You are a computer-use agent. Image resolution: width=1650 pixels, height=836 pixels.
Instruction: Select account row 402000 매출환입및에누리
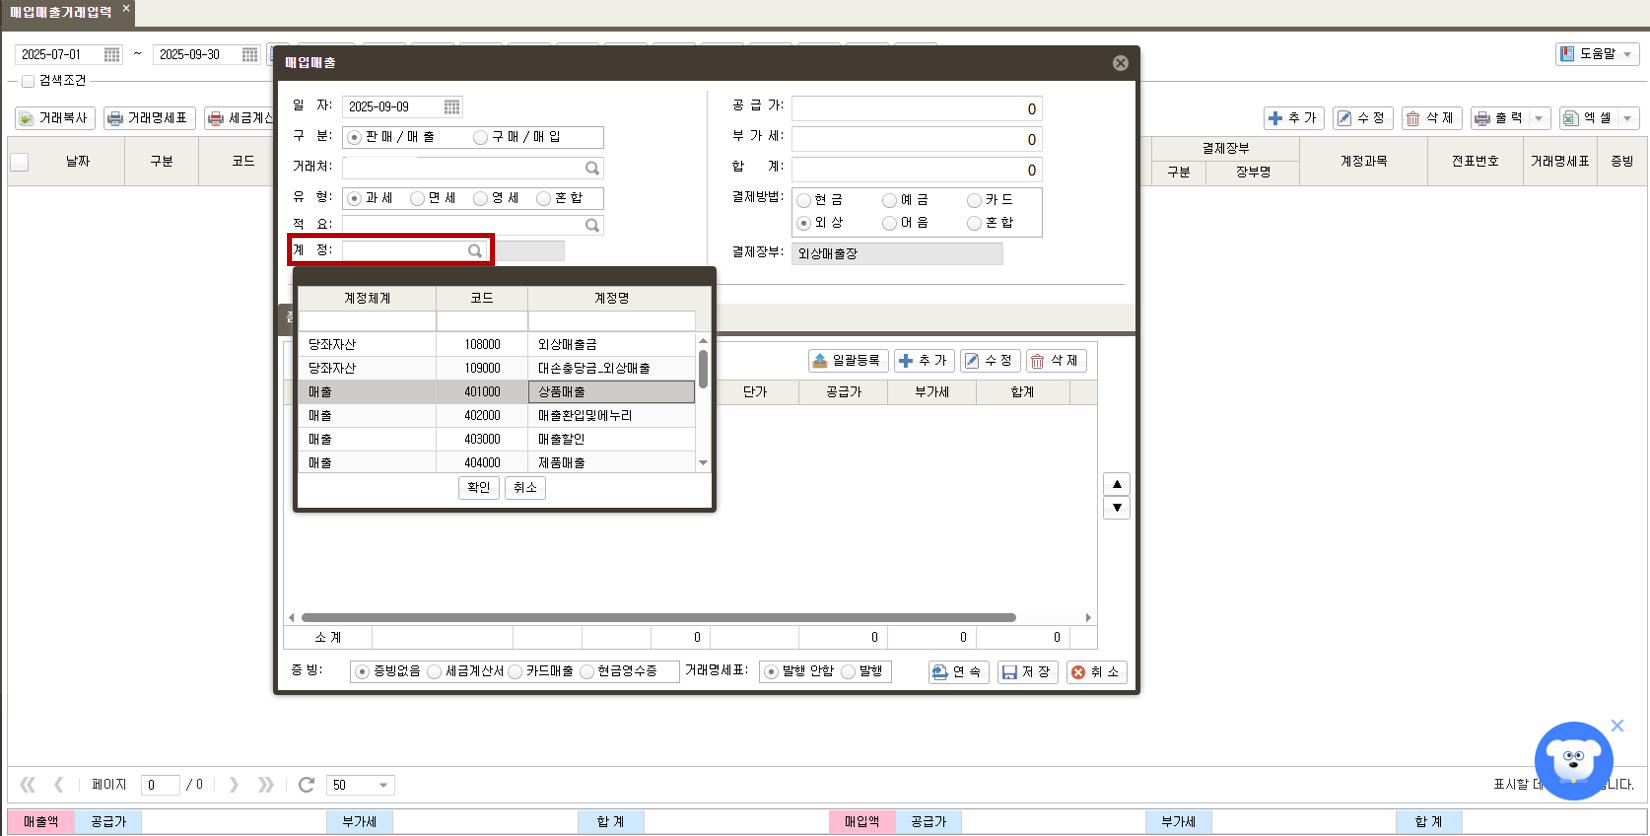pos(497,416)
